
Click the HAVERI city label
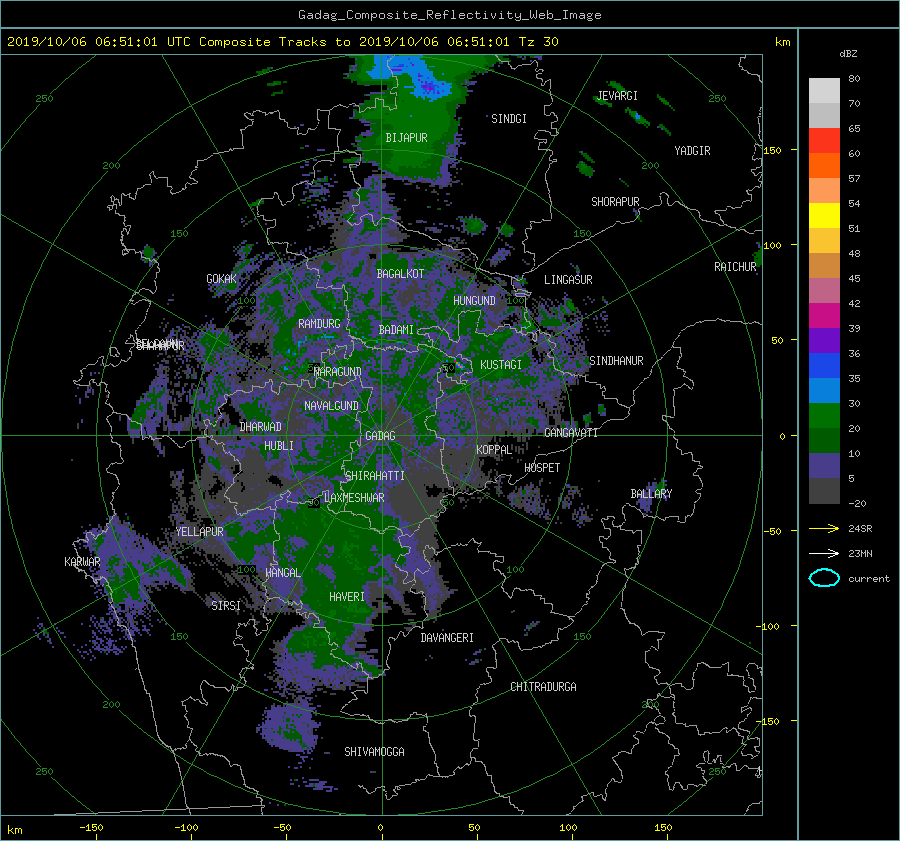(x=347, y=597)
